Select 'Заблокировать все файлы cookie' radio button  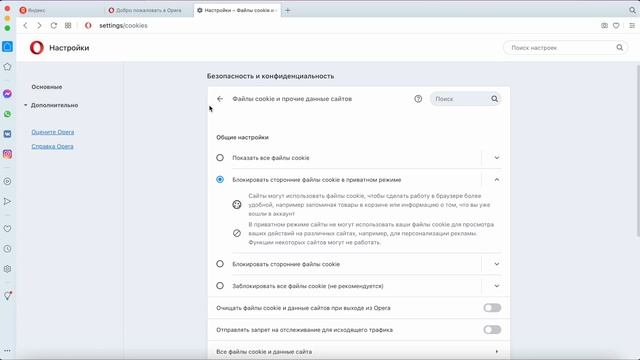click(220, 286)
